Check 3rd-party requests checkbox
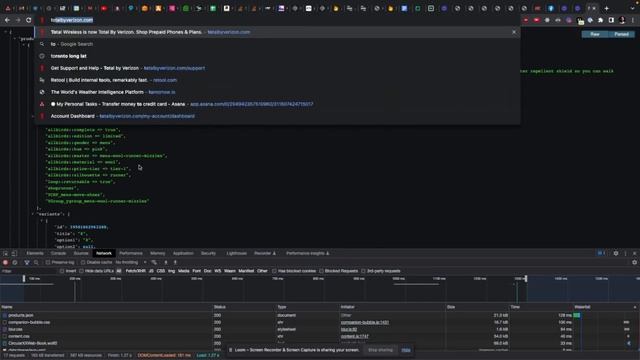Viewport: 640px width, 360px height. click(363, 271)
